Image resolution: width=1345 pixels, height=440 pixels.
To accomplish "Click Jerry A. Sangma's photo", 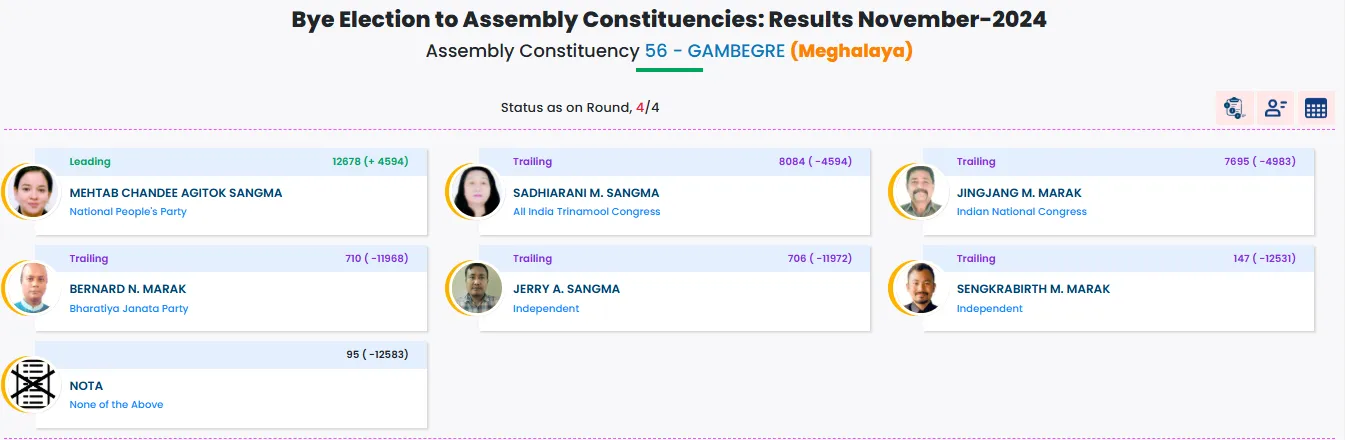I will click(476, 287).
